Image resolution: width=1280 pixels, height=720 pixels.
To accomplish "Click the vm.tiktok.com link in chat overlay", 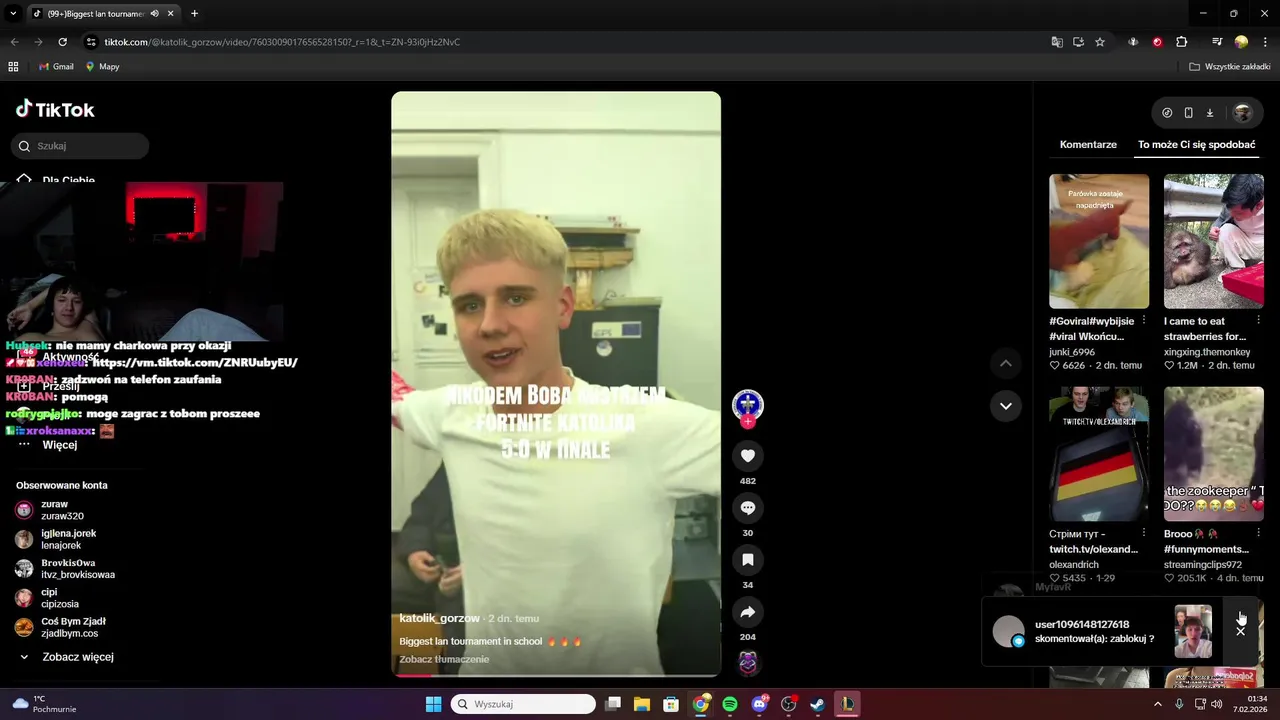I will [x=195, y=362].
